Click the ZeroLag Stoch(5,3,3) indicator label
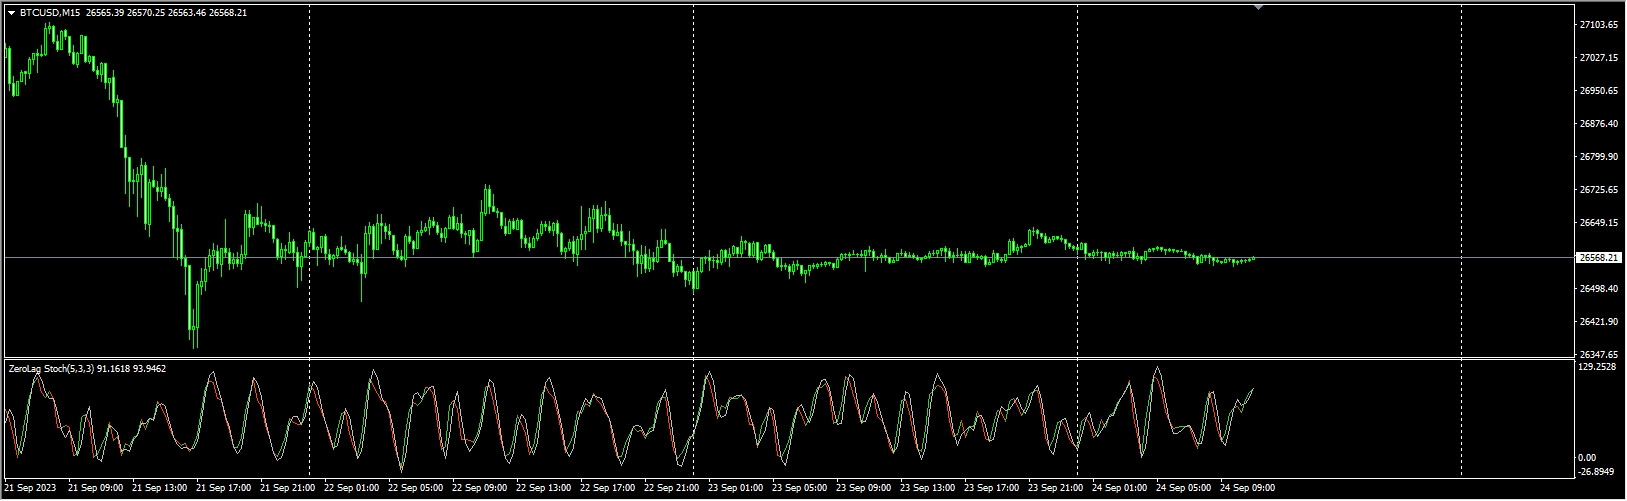Viewport: 1627px width, 501px height. coord(50,369)
